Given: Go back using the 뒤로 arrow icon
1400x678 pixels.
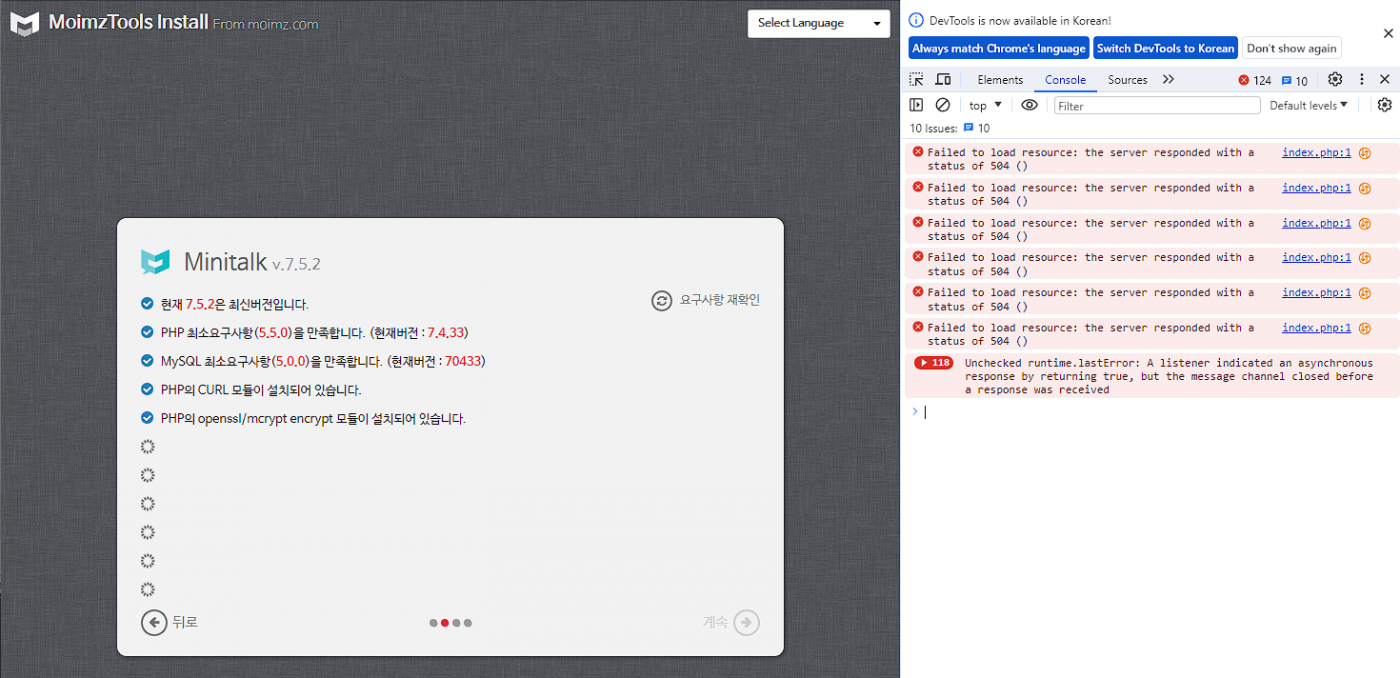Looking at the screenshot, I should [x=154, y=623].
